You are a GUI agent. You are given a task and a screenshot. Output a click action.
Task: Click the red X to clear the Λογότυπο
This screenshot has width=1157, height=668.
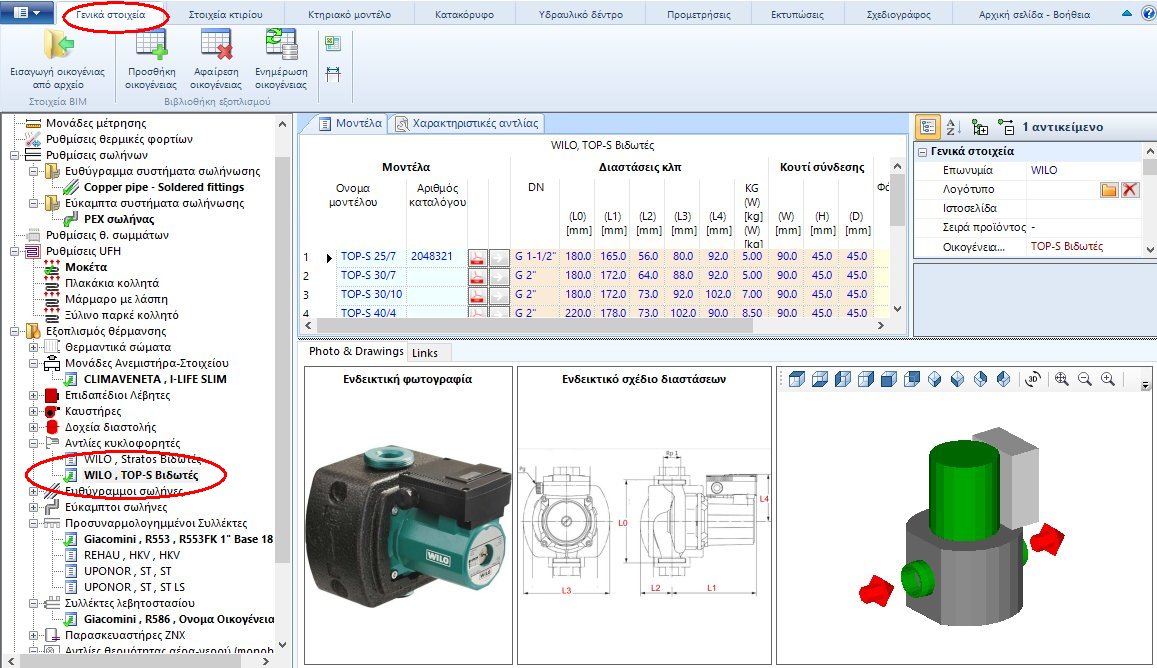point(1130,190)
